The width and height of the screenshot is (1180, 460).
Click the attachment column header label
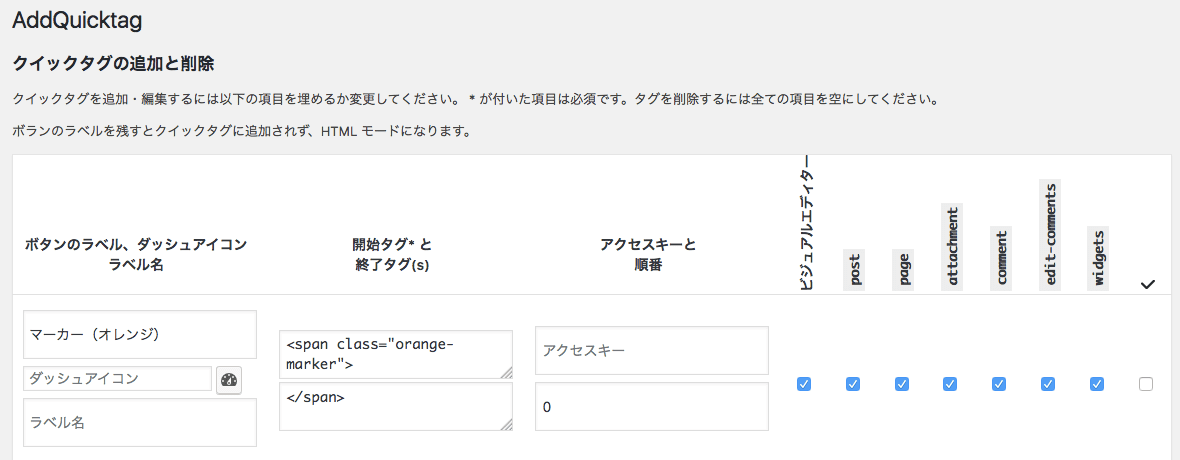pyautogui.click(x=952, y=246)
